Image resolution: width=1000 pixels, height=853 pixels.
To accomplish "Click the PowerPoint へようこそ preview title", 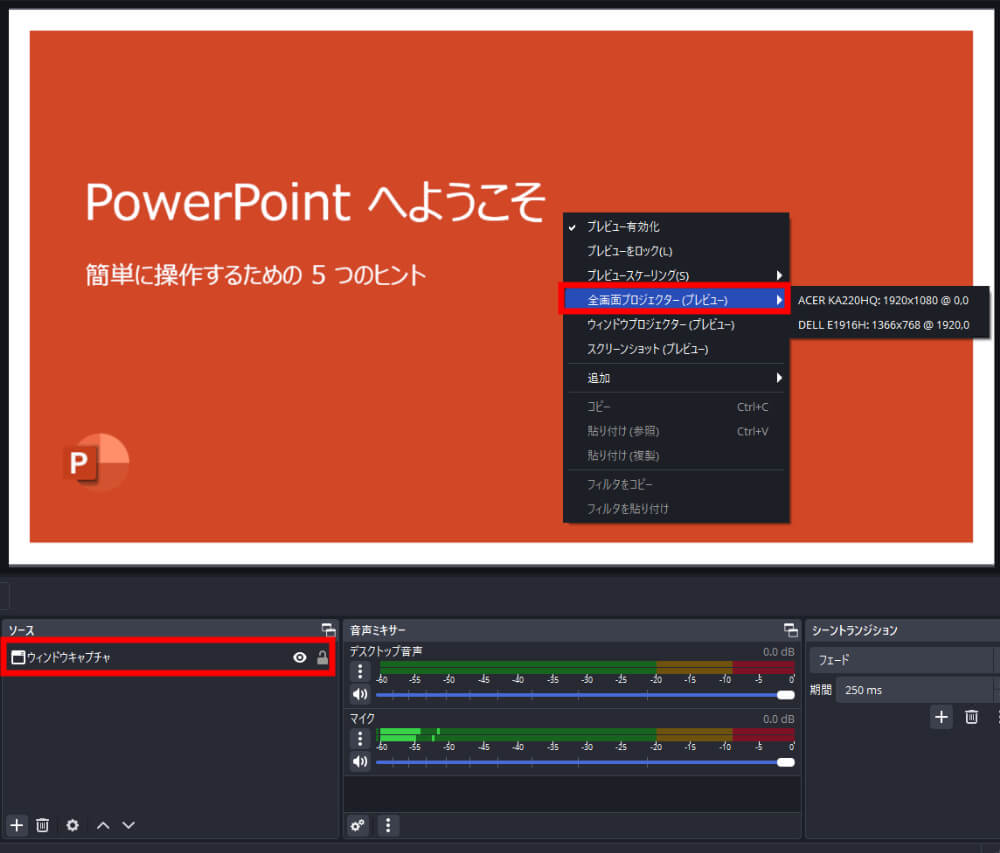I will [x=315, y=202].
